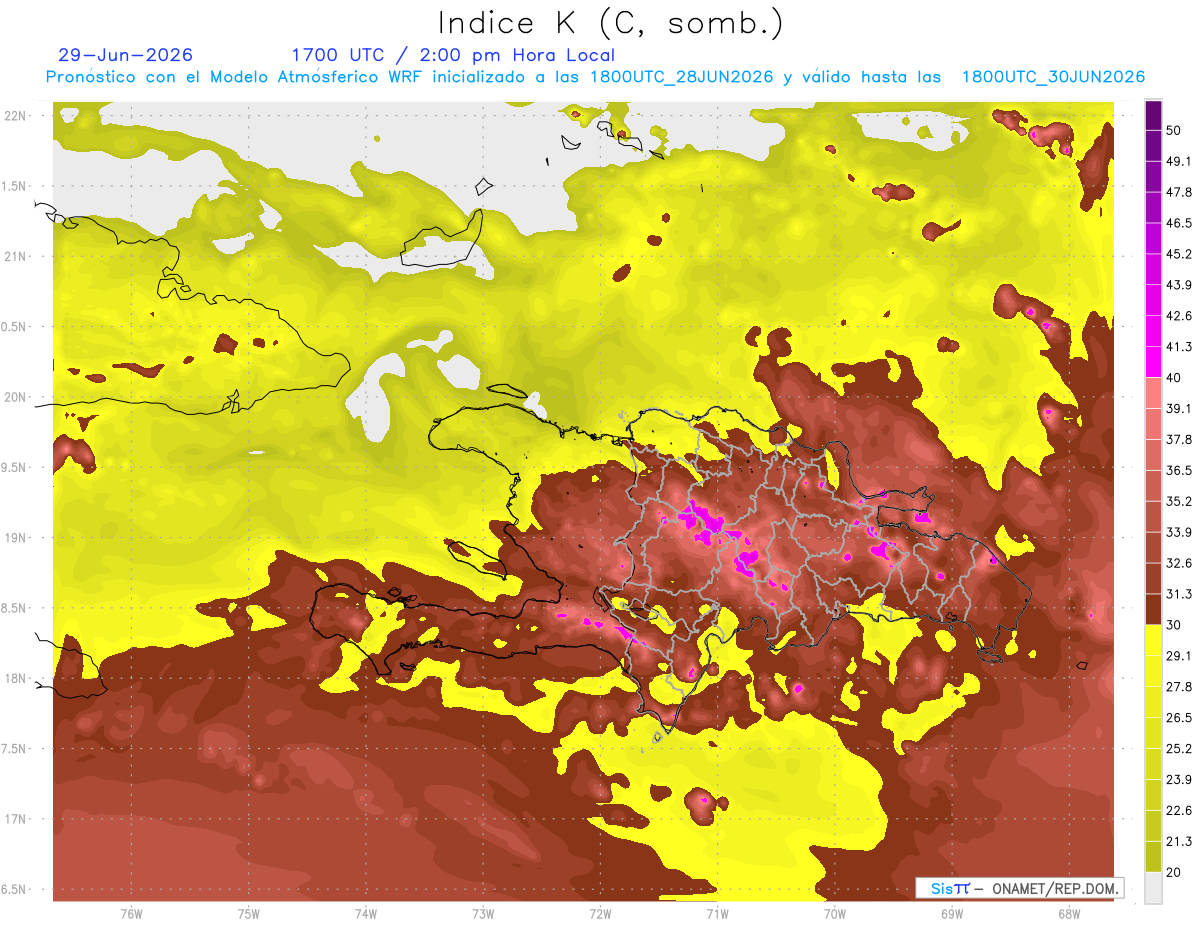
Task: Click the 70W longitude label
Action: pos(835,913)
